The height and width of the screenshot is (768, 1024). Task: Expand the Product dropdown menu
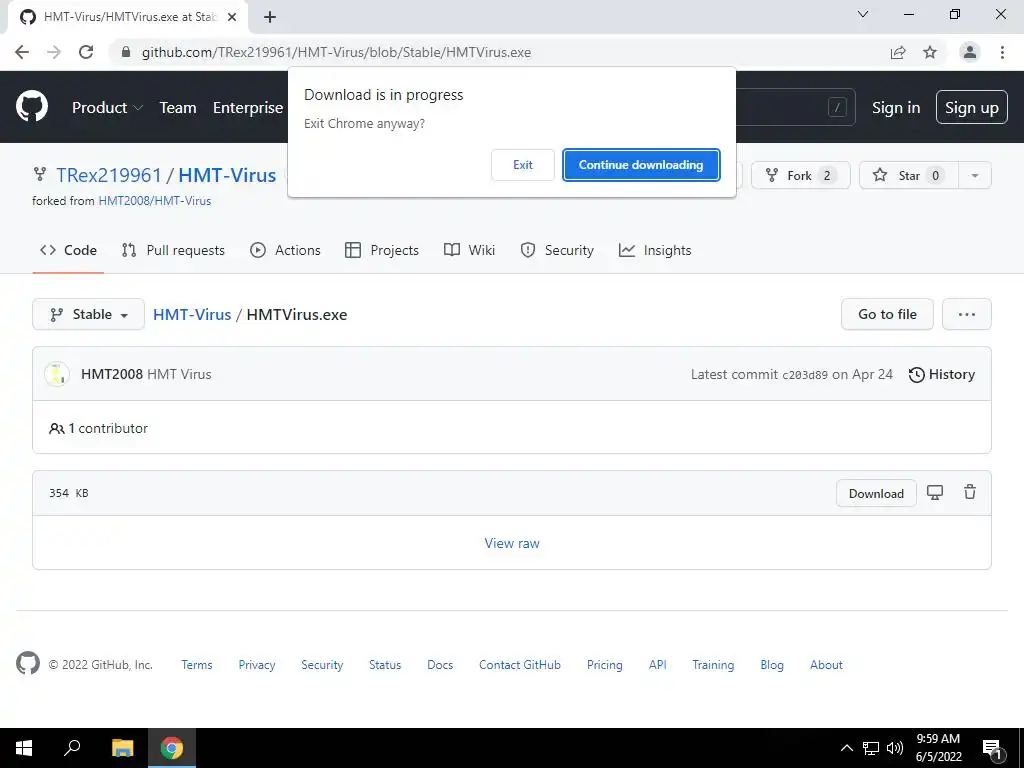point(107,108)
